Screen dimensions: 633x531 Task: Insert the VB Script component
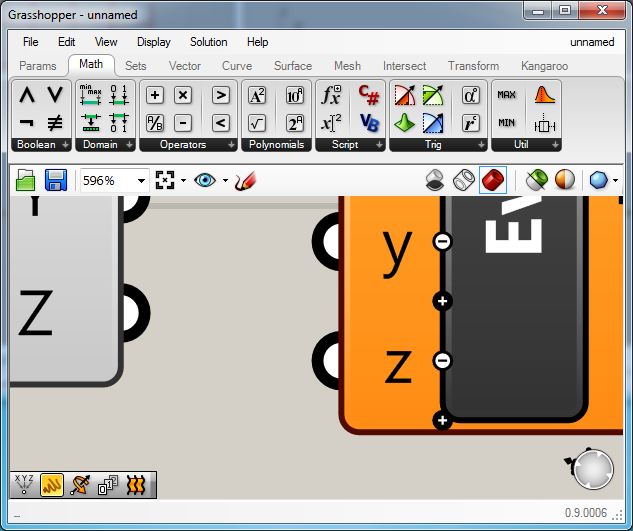point(369,123)
